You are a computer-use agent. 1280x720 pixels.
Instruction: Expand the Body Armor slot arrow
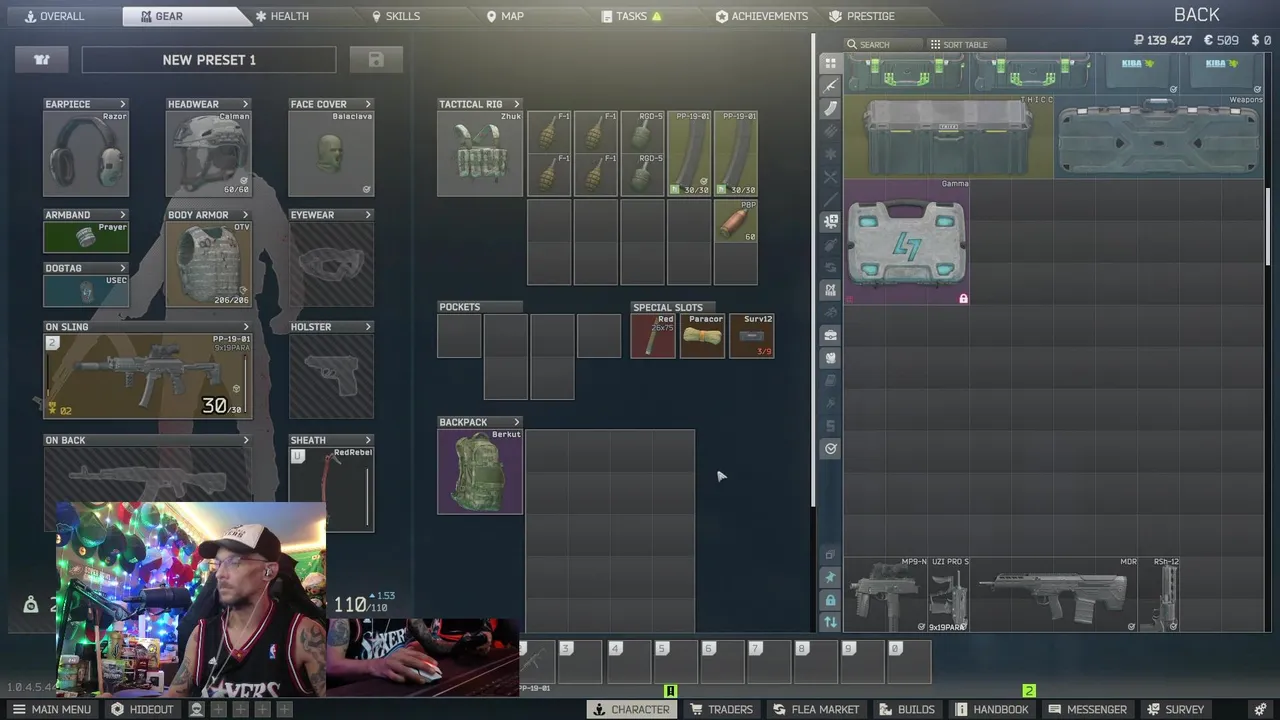245,215
